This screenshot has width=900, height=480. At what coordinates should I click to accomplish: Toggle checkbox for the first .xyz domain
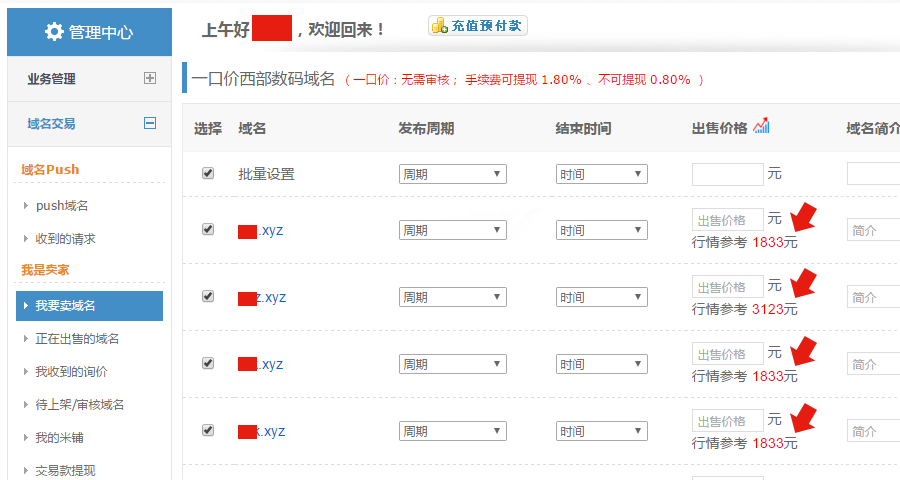208,229
